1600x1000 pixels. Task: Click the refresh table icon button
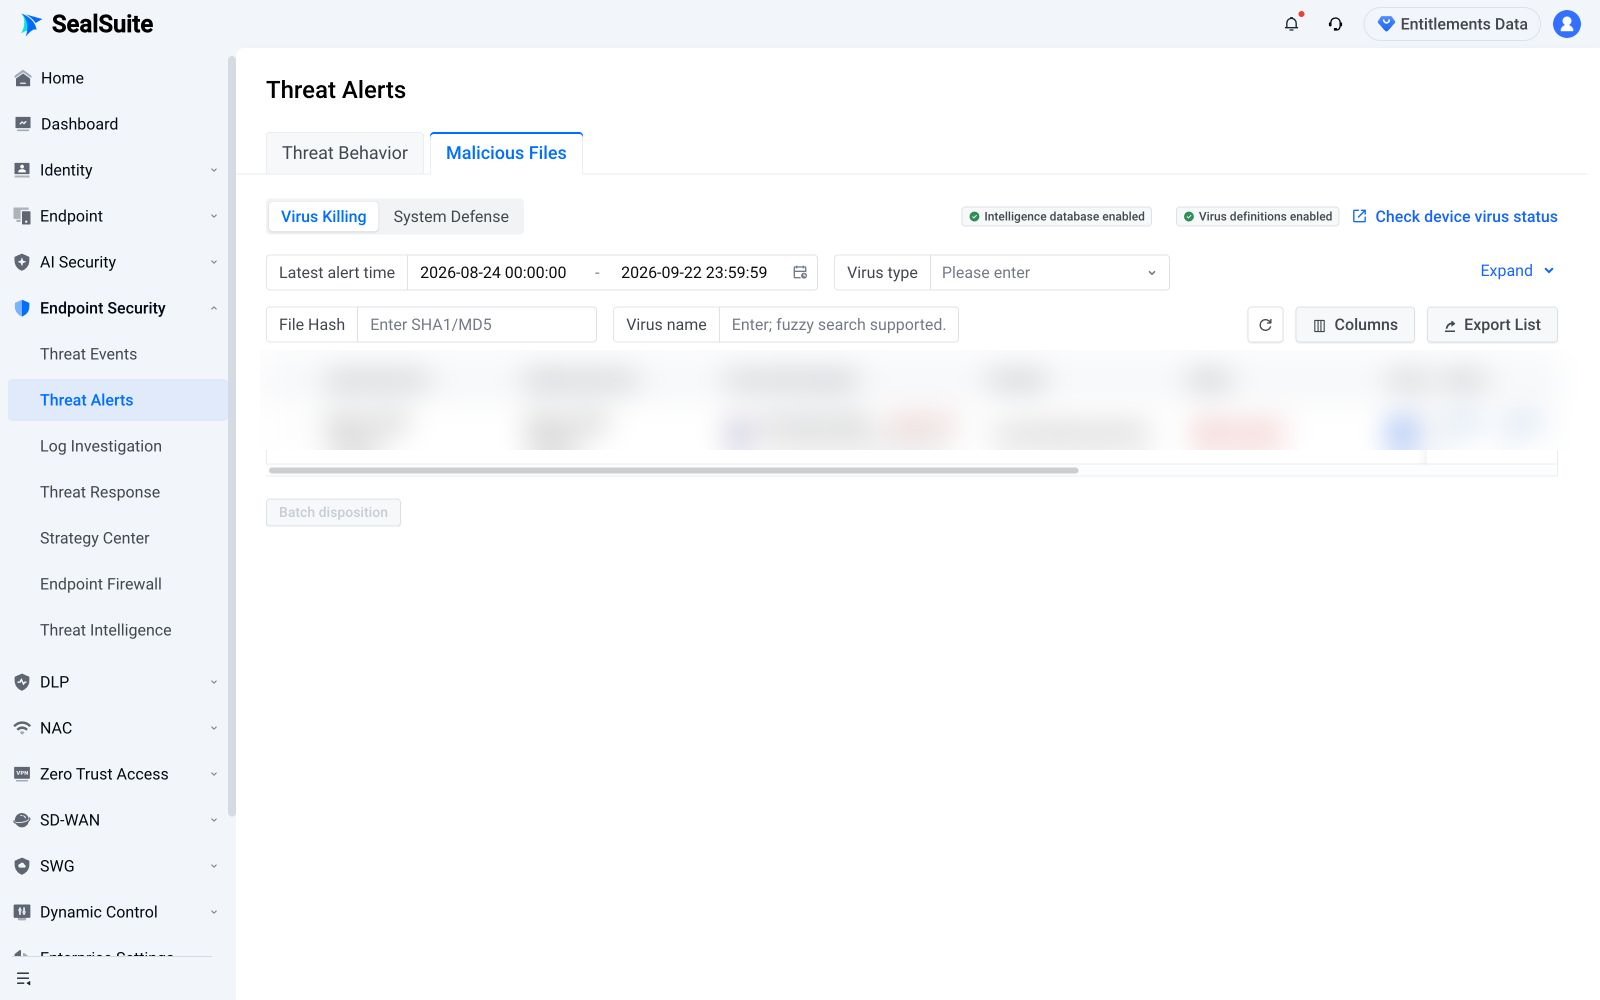tap(1265, 325)
